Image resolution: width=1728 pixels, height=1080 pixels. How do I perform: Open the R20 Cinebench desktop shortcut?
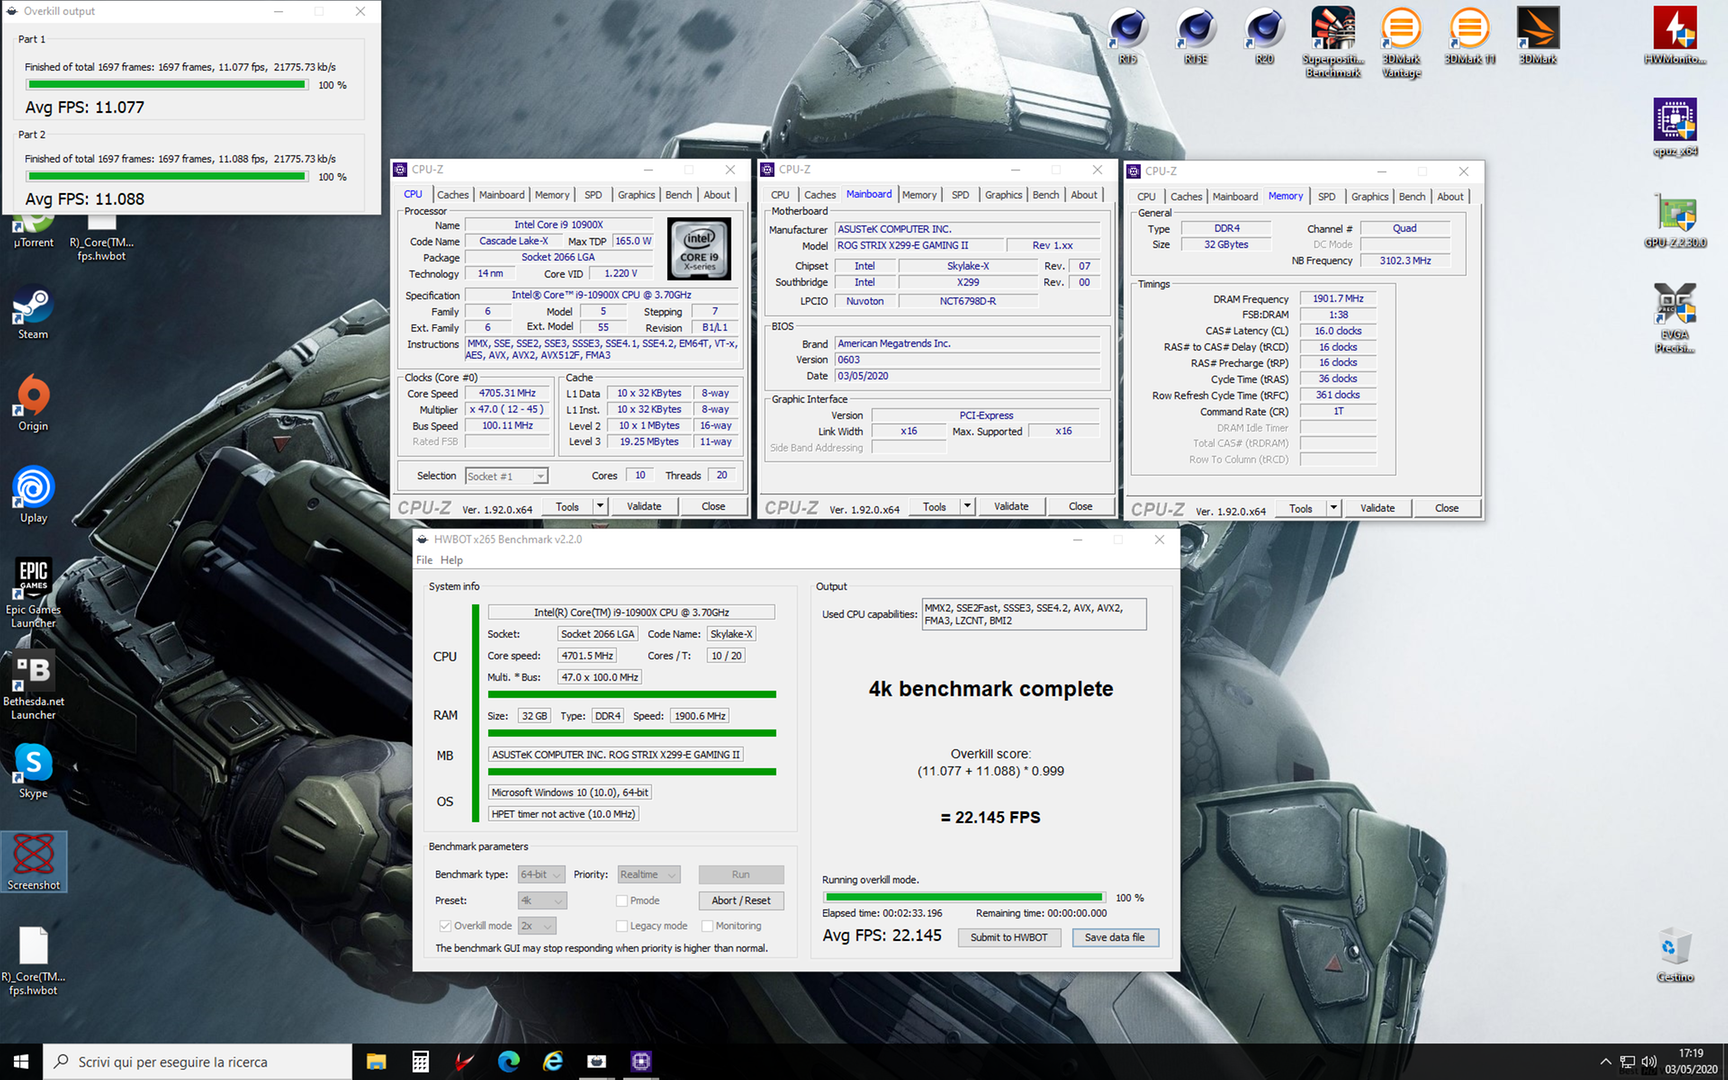(1264, 35)
